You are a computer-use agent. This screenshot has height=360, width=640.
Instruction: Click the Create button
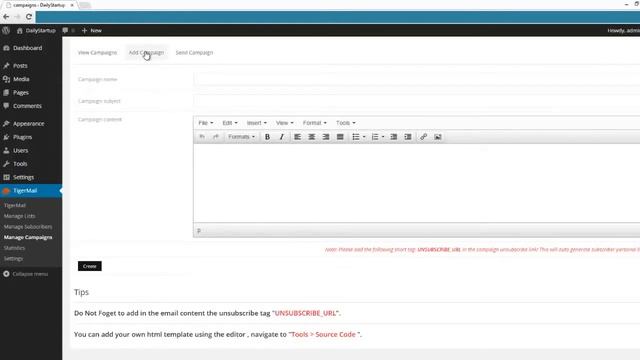coord(90,266)
